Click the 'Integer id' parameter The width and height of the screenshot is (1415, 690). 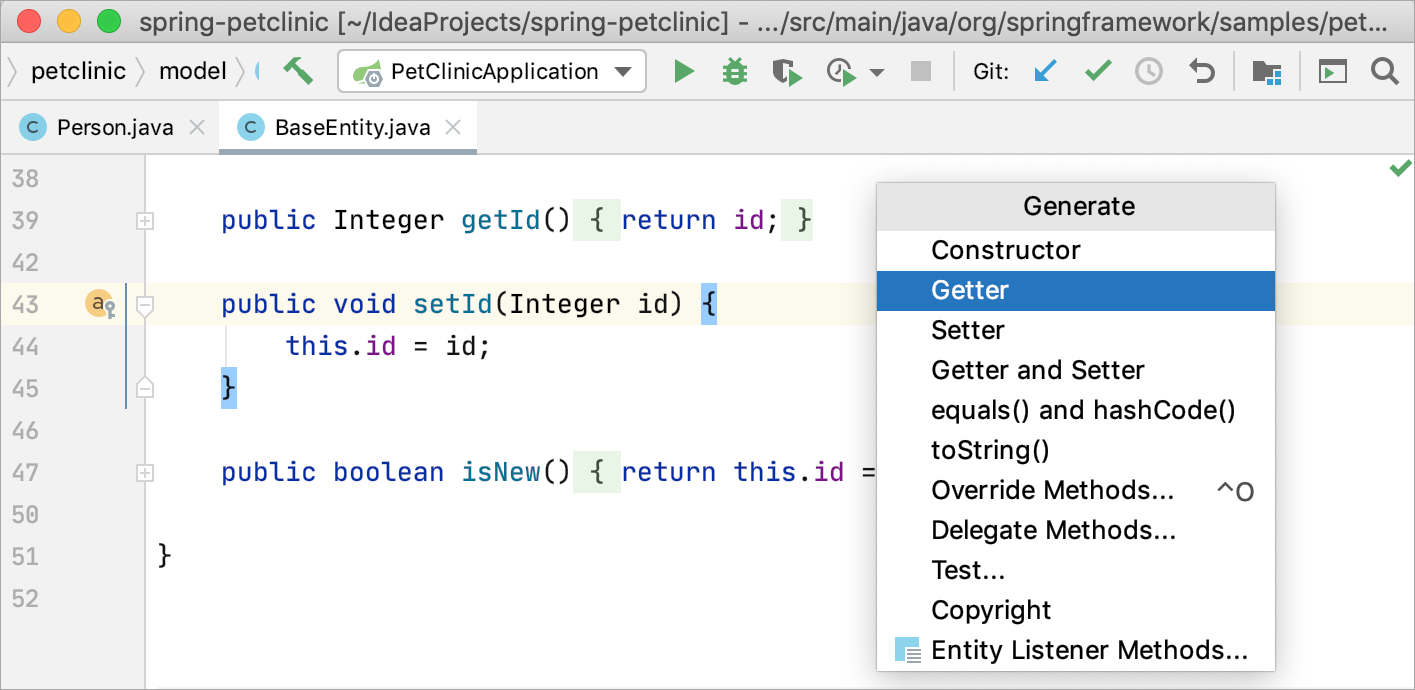588,304
